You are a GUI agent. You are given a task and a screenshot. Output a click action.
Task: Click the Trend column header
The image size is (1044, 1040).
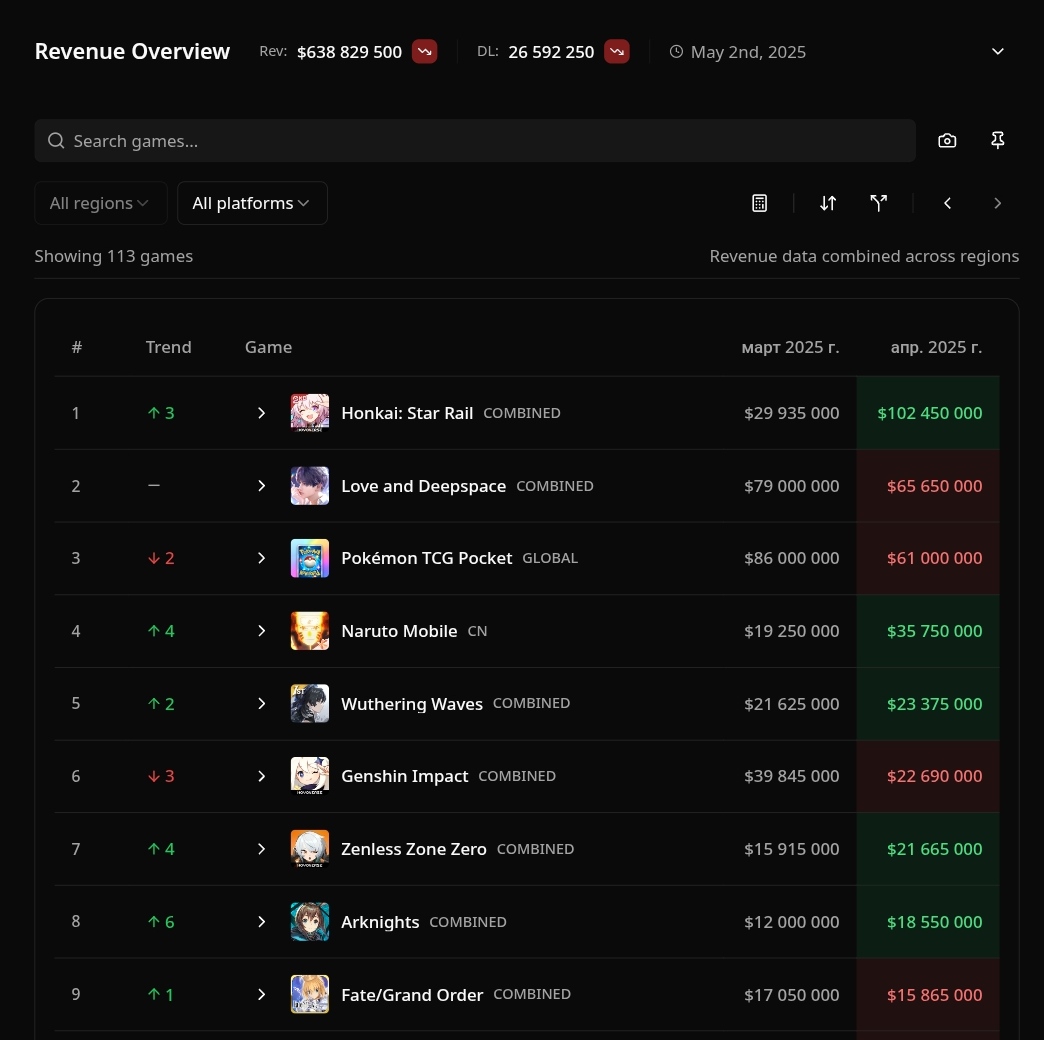click(x=168, y=347)
